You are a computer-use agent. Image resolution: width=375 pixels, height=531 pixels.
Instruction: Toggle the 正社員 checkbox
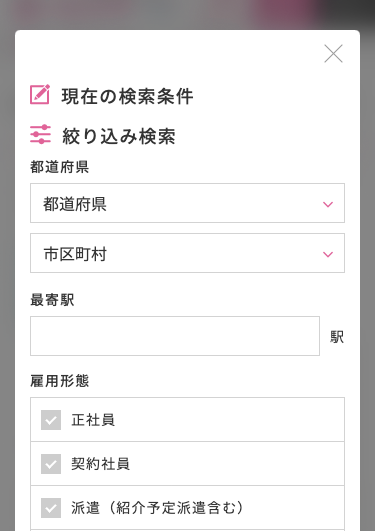51,420
